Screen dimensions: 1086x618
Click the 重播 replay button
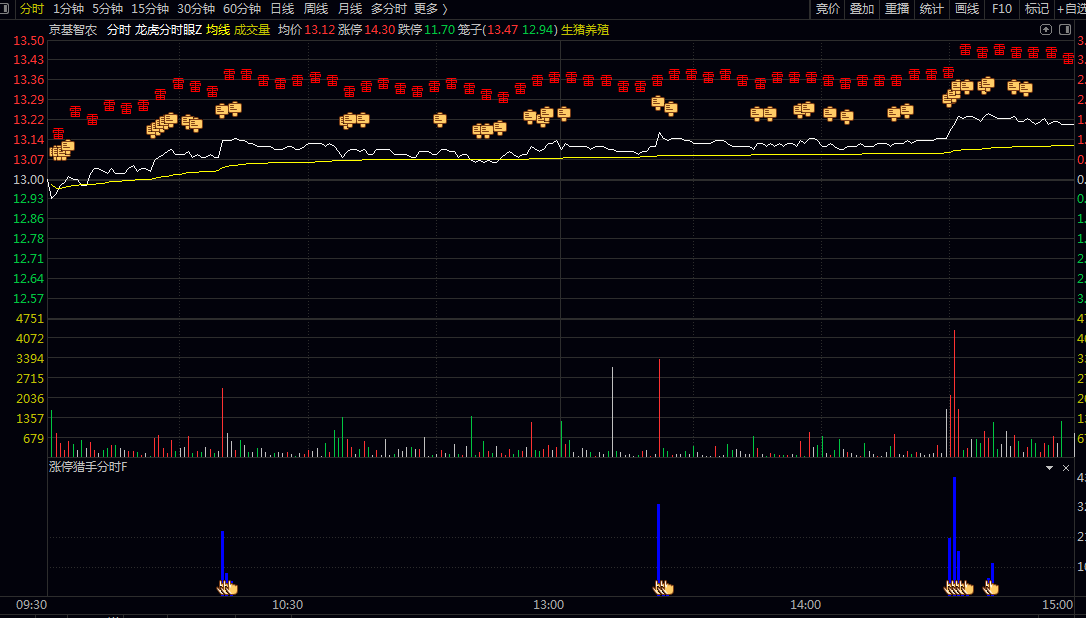(897, 9)
